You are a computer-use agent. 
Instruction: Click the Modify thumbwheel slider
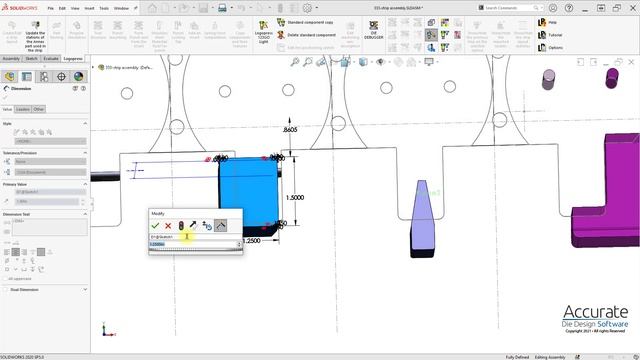(195, 250)
